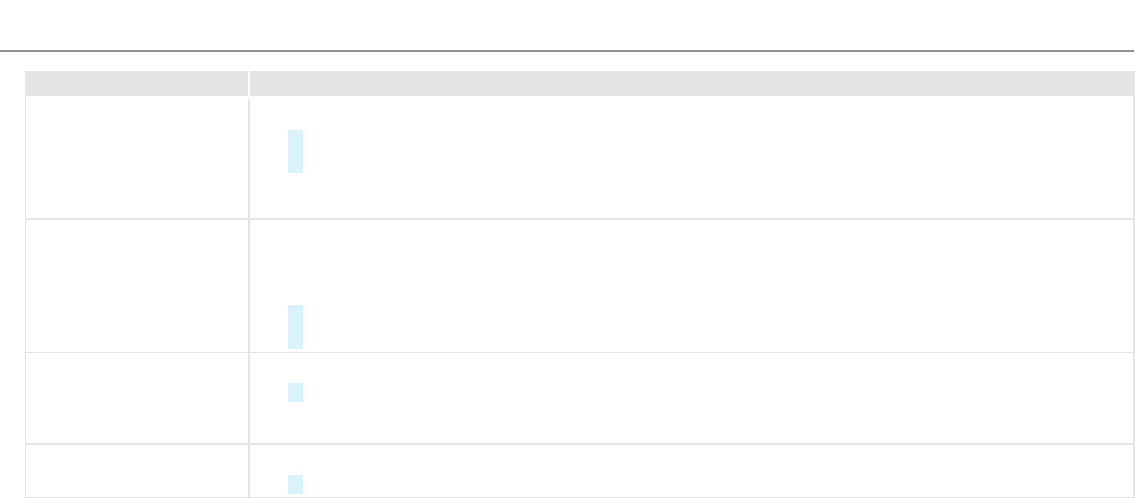Click the gray left header cell
The width and height of the screenshot is (1135, 499).
[x=136, y=83]
